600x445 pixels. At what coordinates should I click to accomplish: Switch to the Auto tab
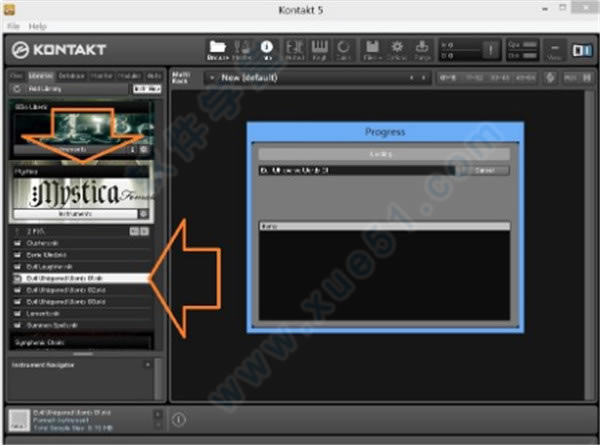(x=154, y=76)
